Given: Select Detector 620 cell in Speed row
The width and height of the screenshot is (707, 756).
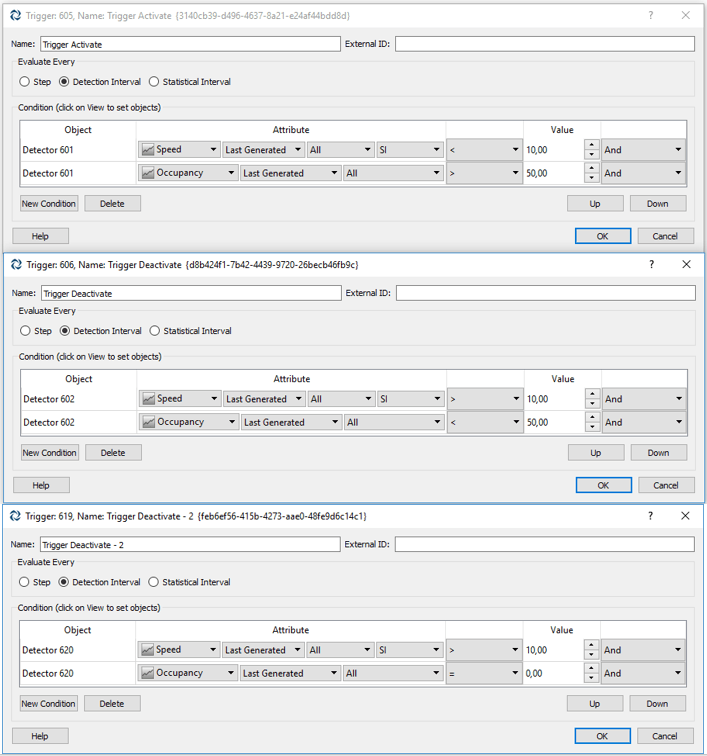Looking at the screenshot, I should click(78, 650).
